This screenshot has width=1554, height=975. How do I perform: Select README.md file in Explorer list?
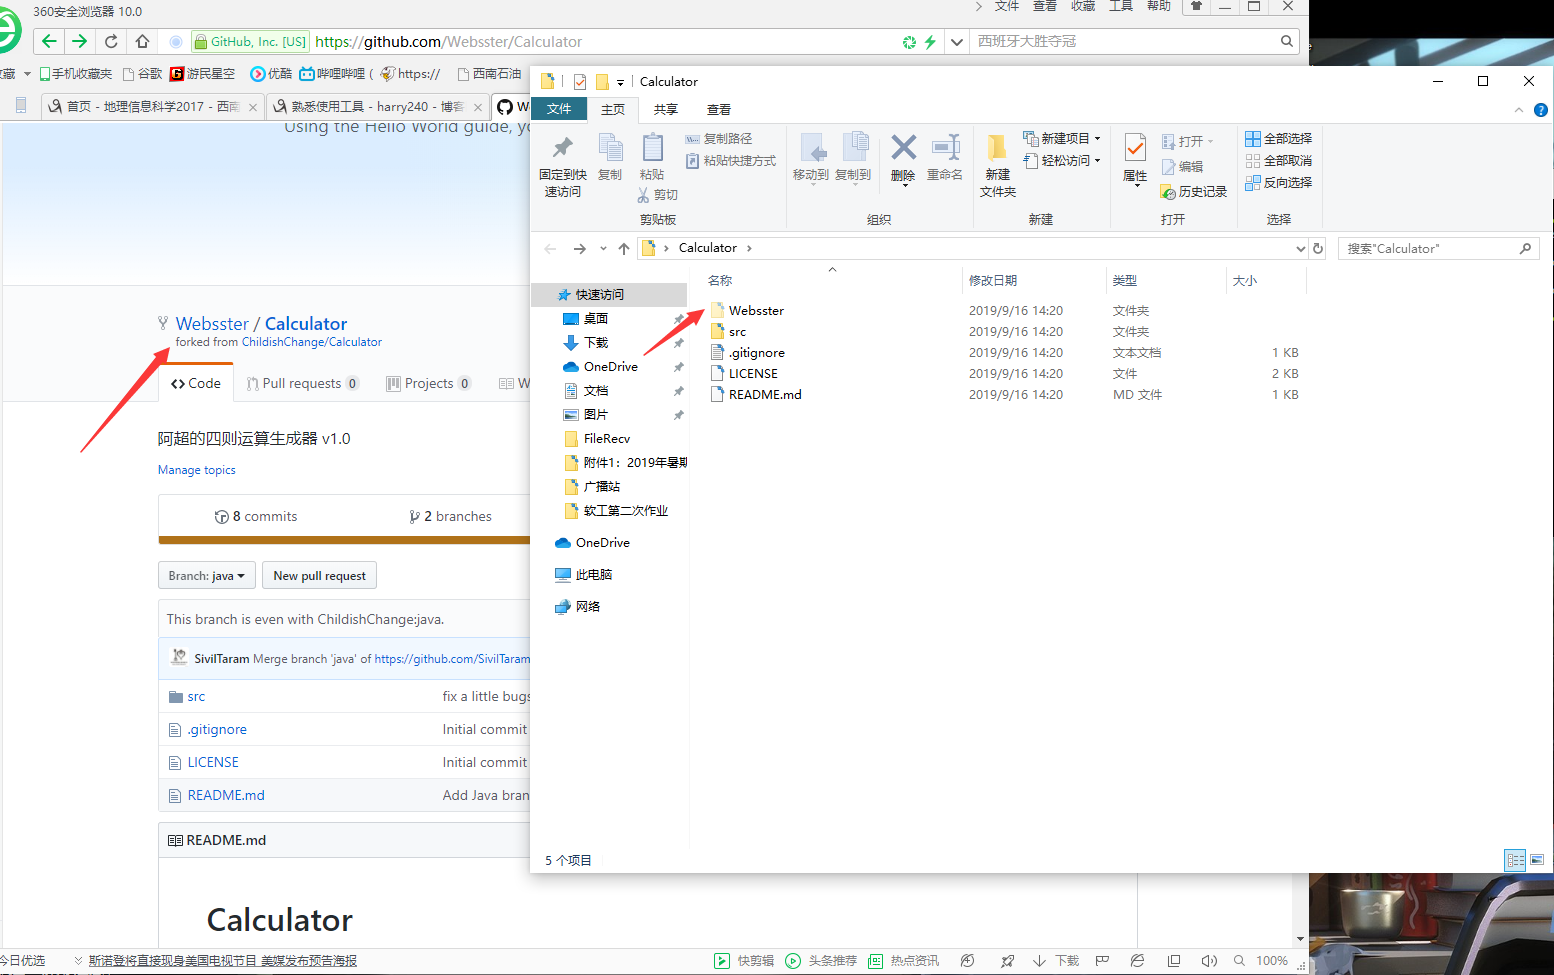click(765, 395)
